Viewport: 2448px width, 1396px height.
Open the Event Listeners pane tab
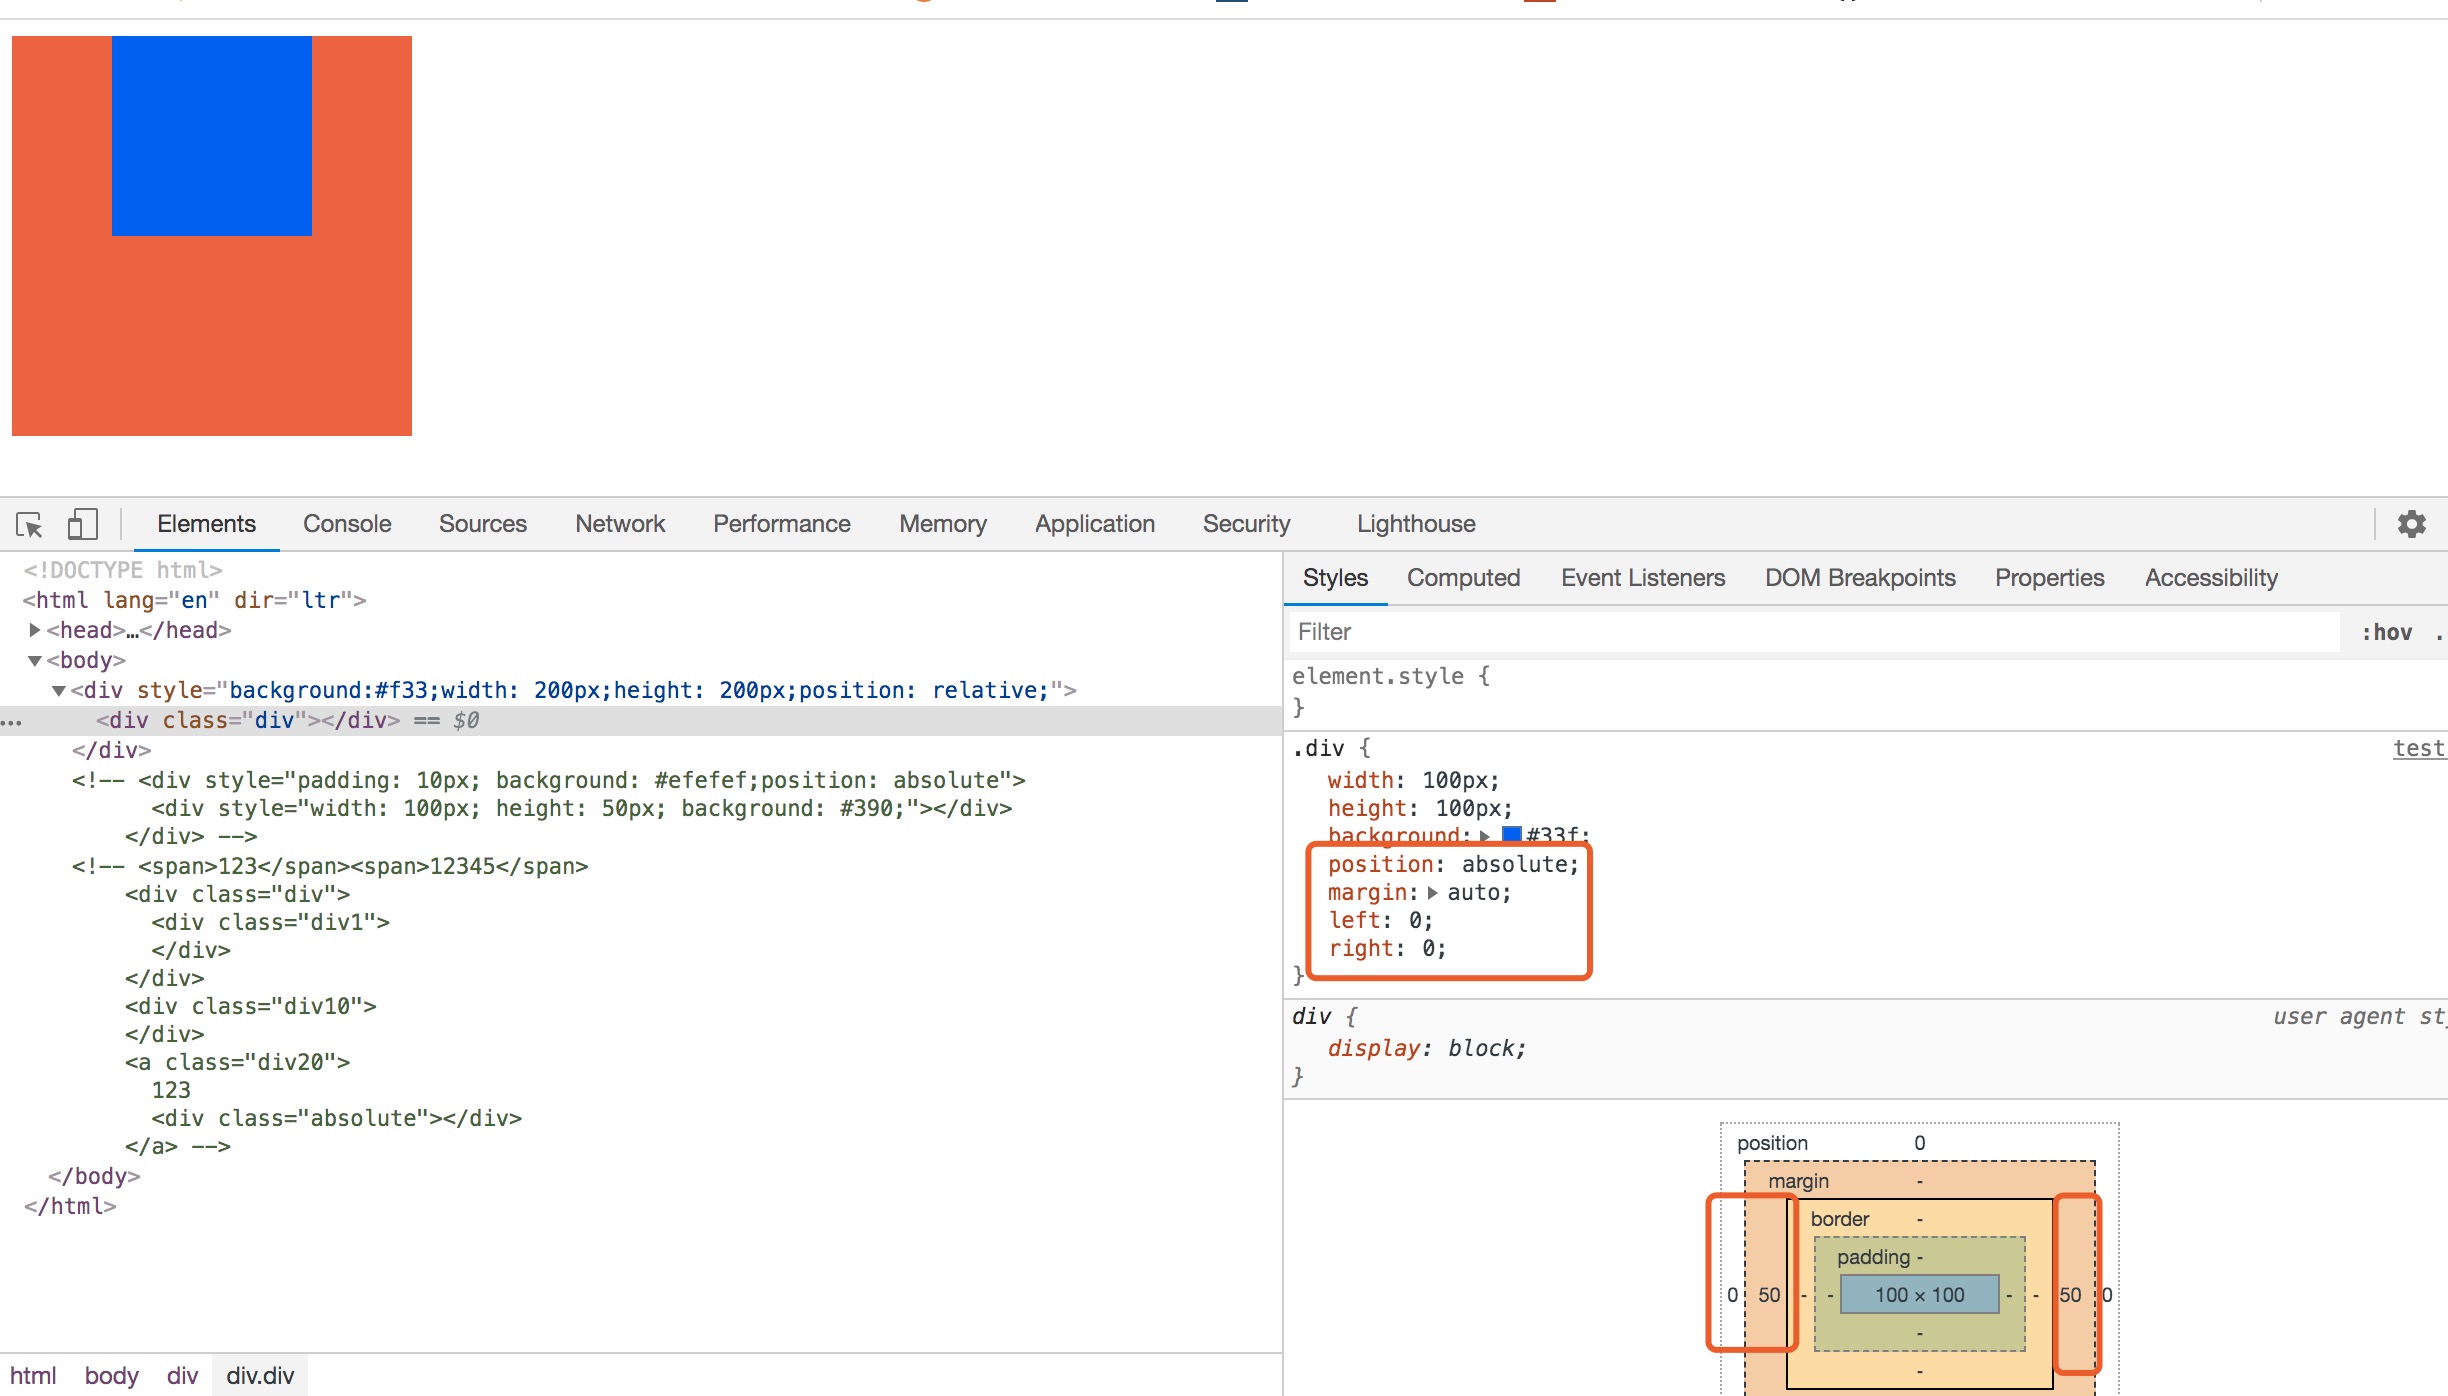(x=1643, y=578)
